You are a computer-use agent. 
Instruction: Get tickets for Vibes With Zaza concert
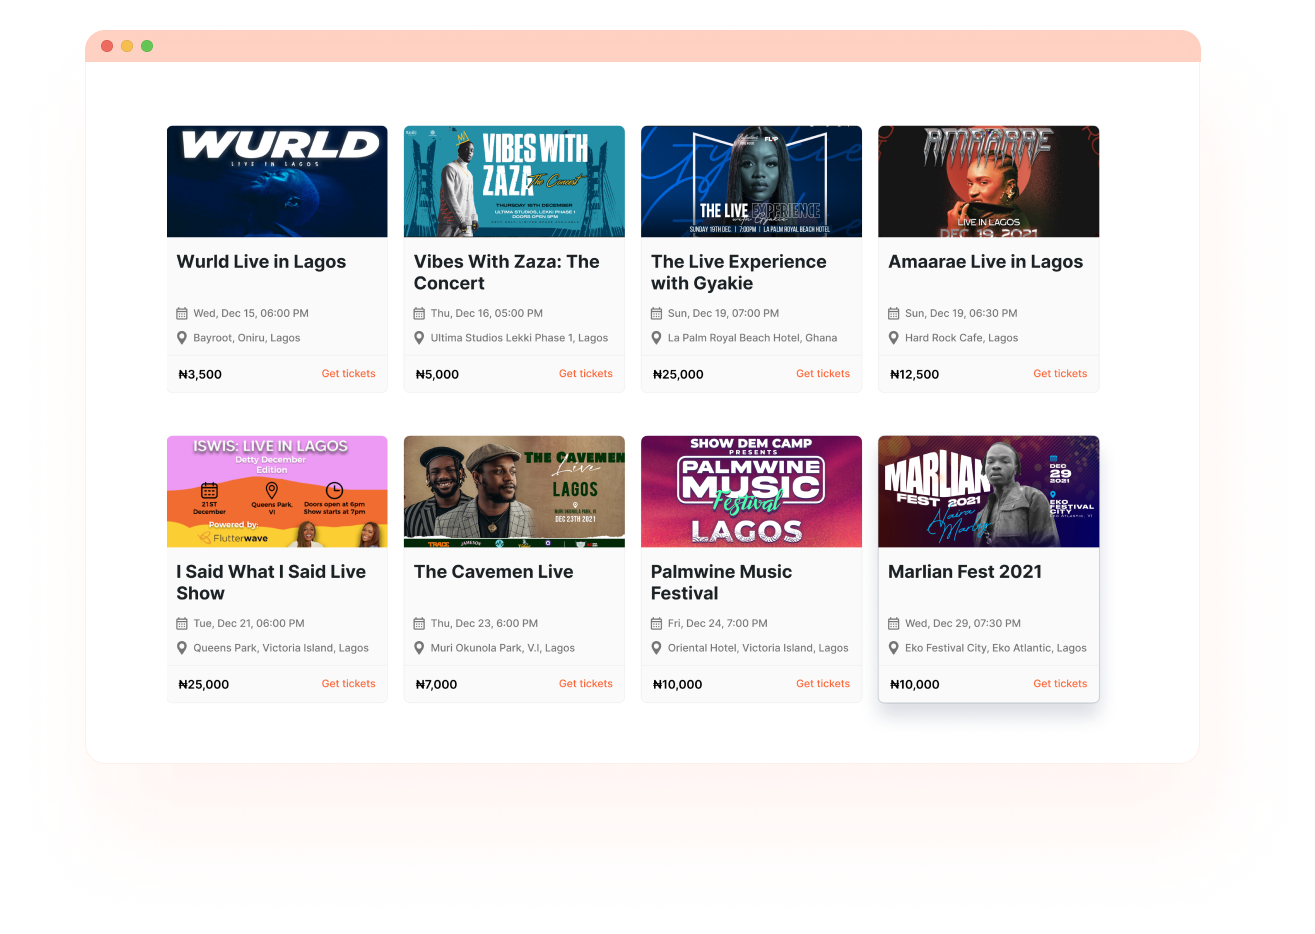coord(585,374)
